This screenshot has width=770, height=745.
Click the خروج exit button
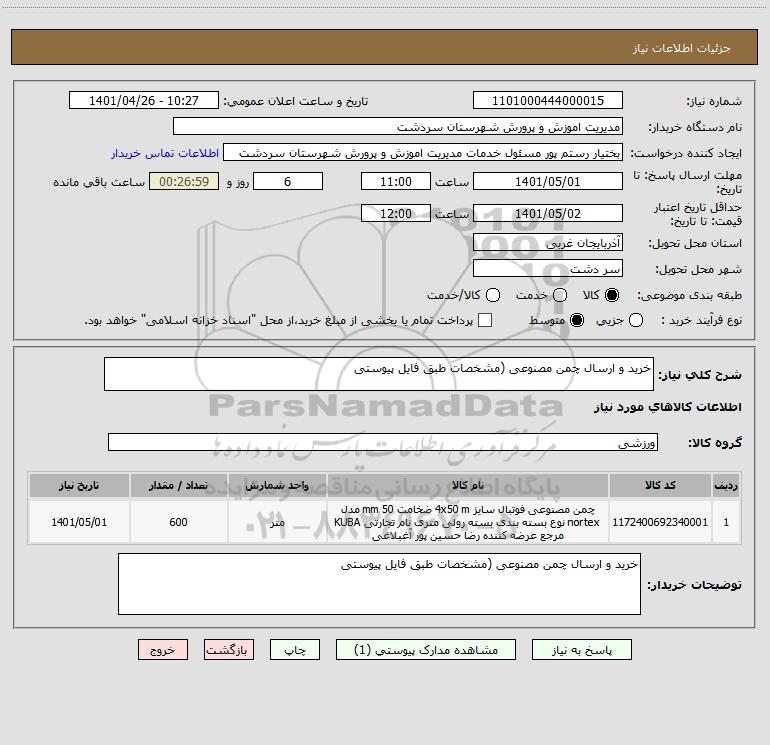[163, 650]
